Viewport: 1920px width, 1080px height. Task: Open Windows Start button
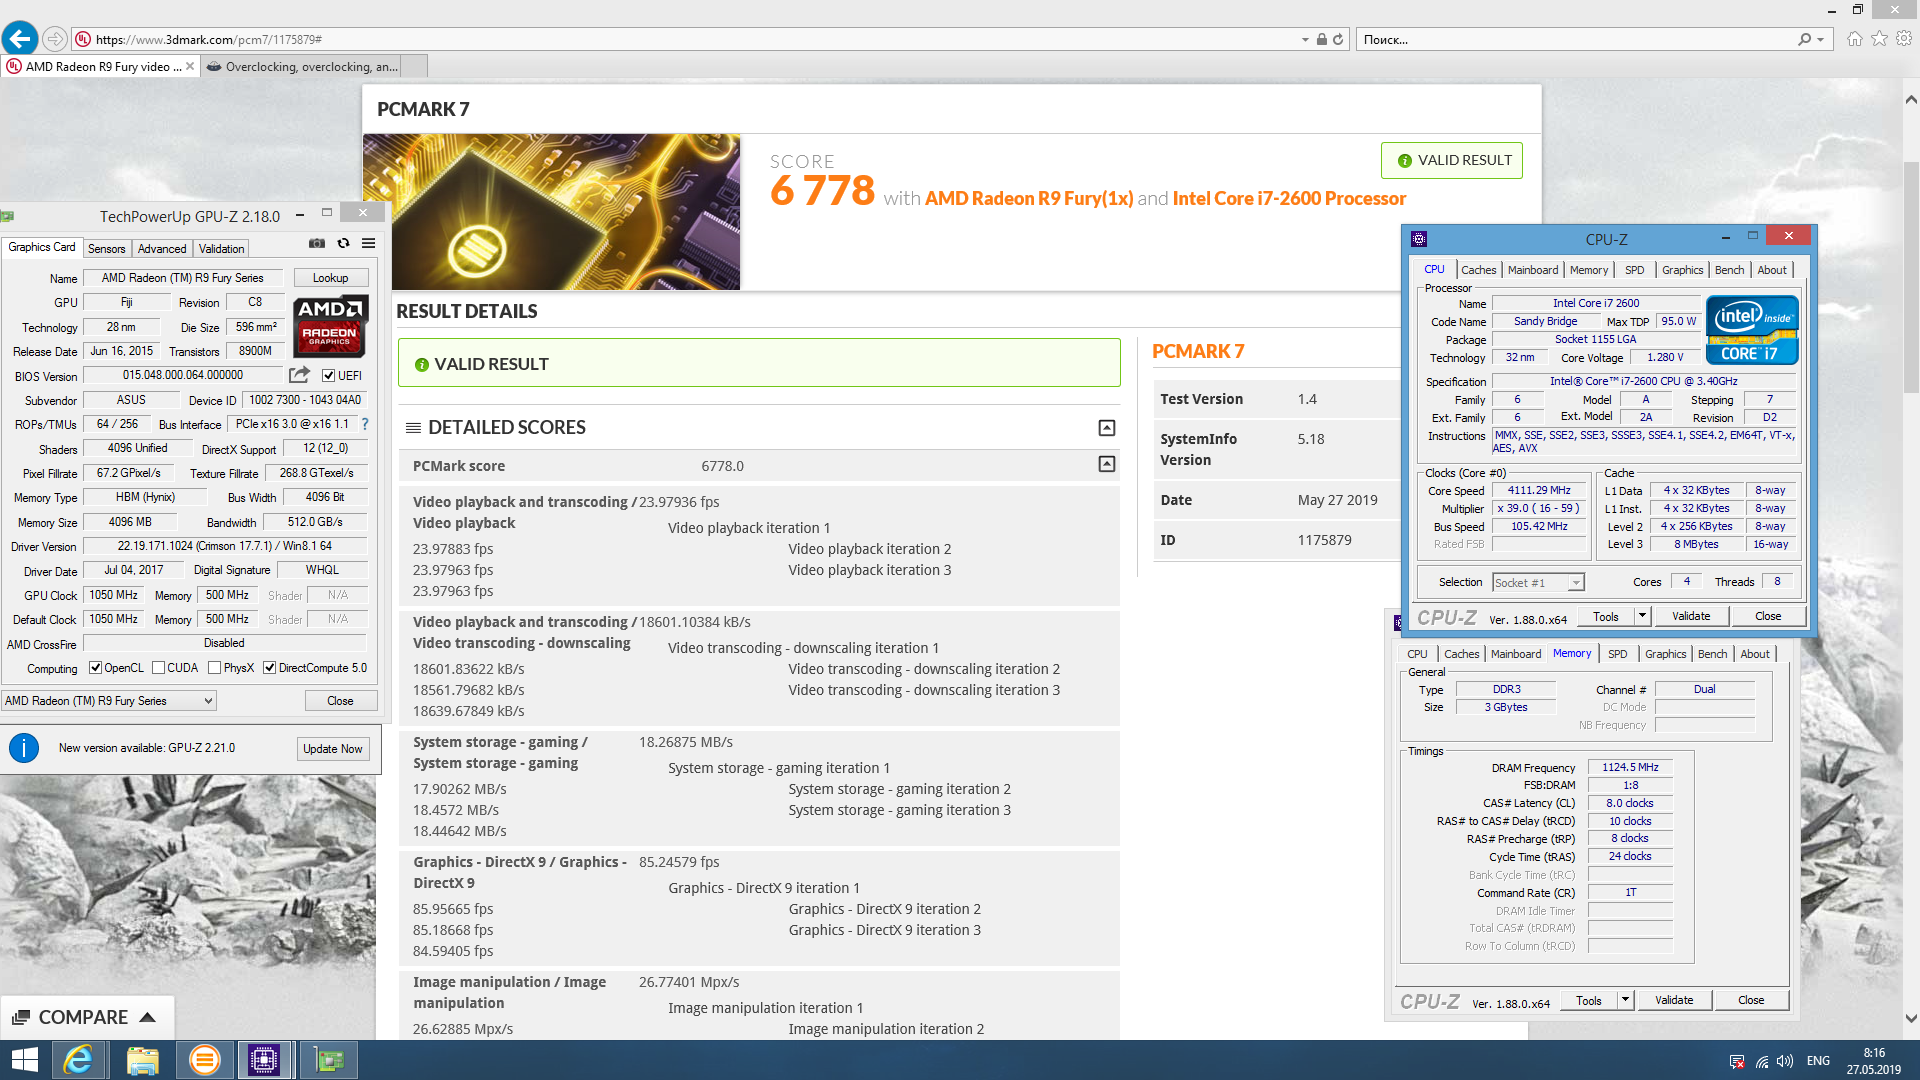24,1060
